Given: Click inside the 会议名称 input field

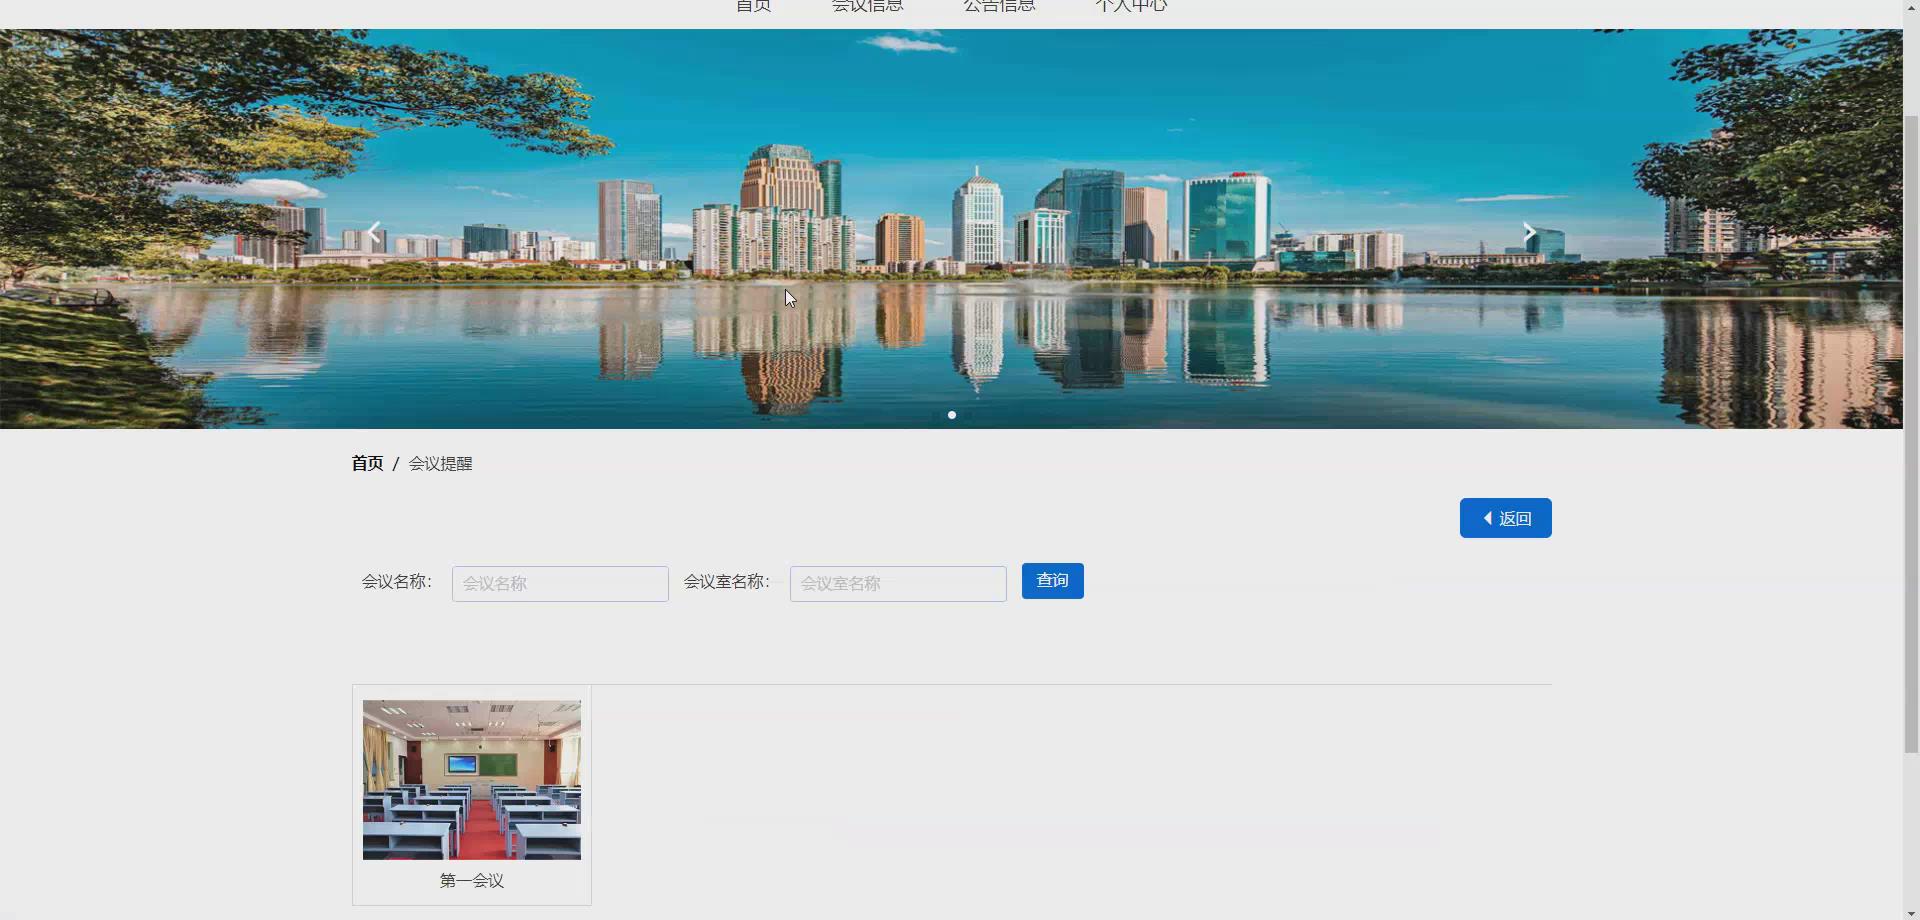Looking at the screenshot, I should coord(559,583).
